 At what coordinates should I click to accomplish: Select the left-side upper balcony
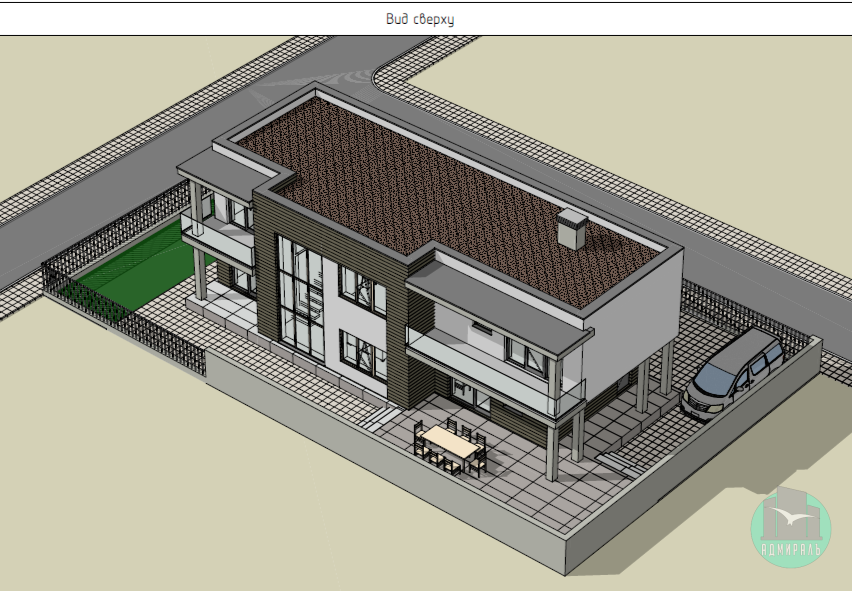click(x=217, y=231)
